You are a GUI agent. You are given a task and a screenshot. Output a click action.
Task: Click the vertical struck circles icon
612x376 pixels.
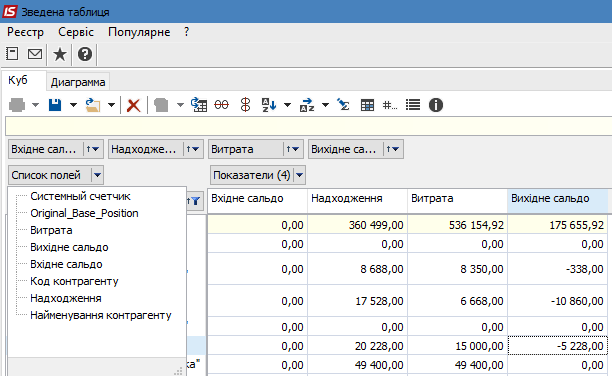245,105
